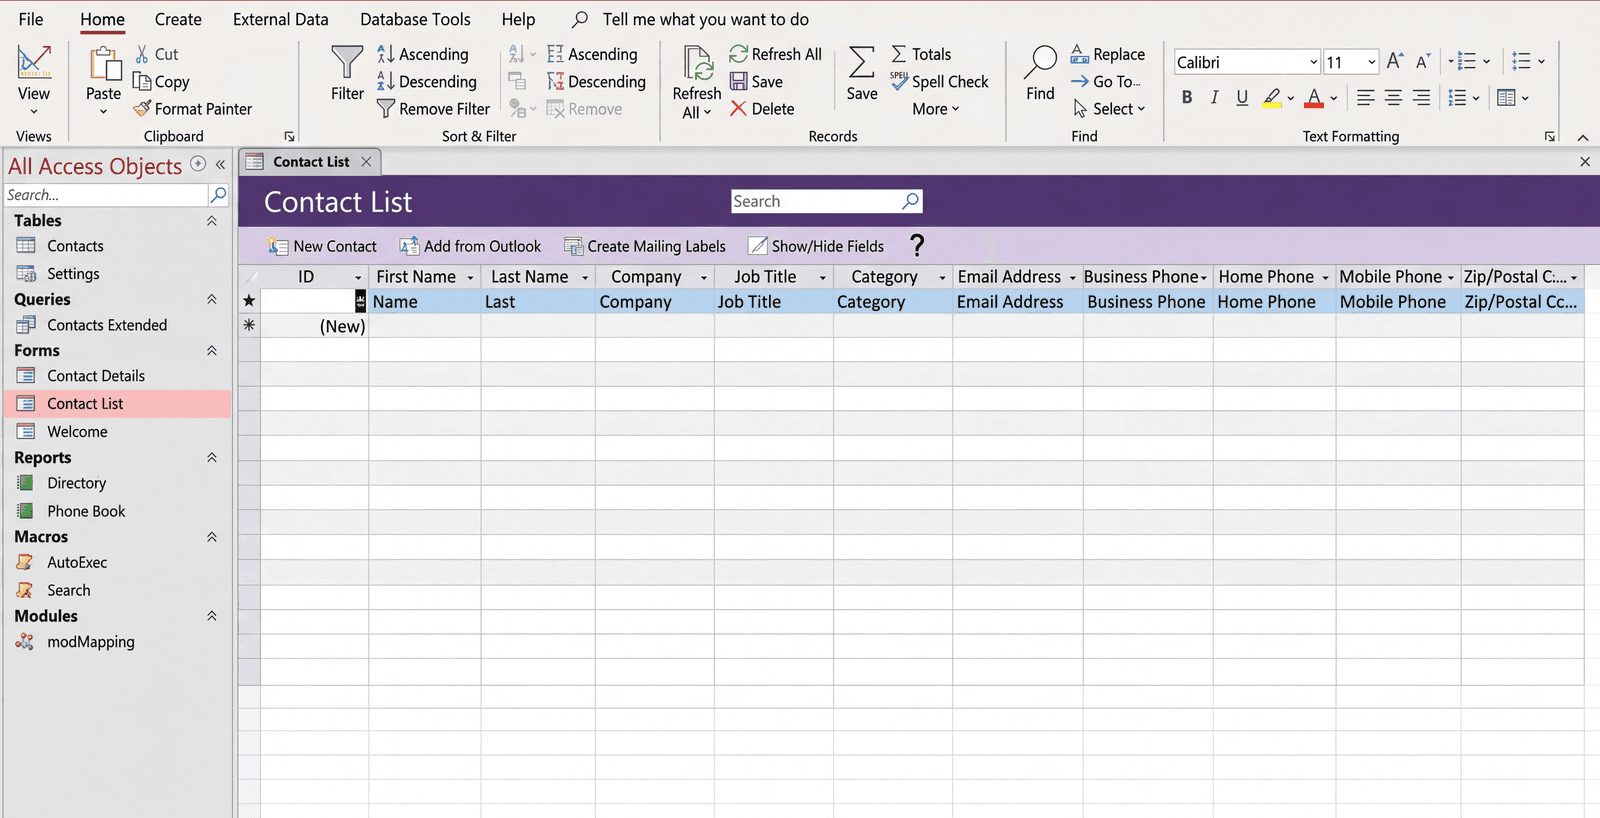Toggle Italic formatting
The image size is (1600, 818).
[x=1214, y=97]
